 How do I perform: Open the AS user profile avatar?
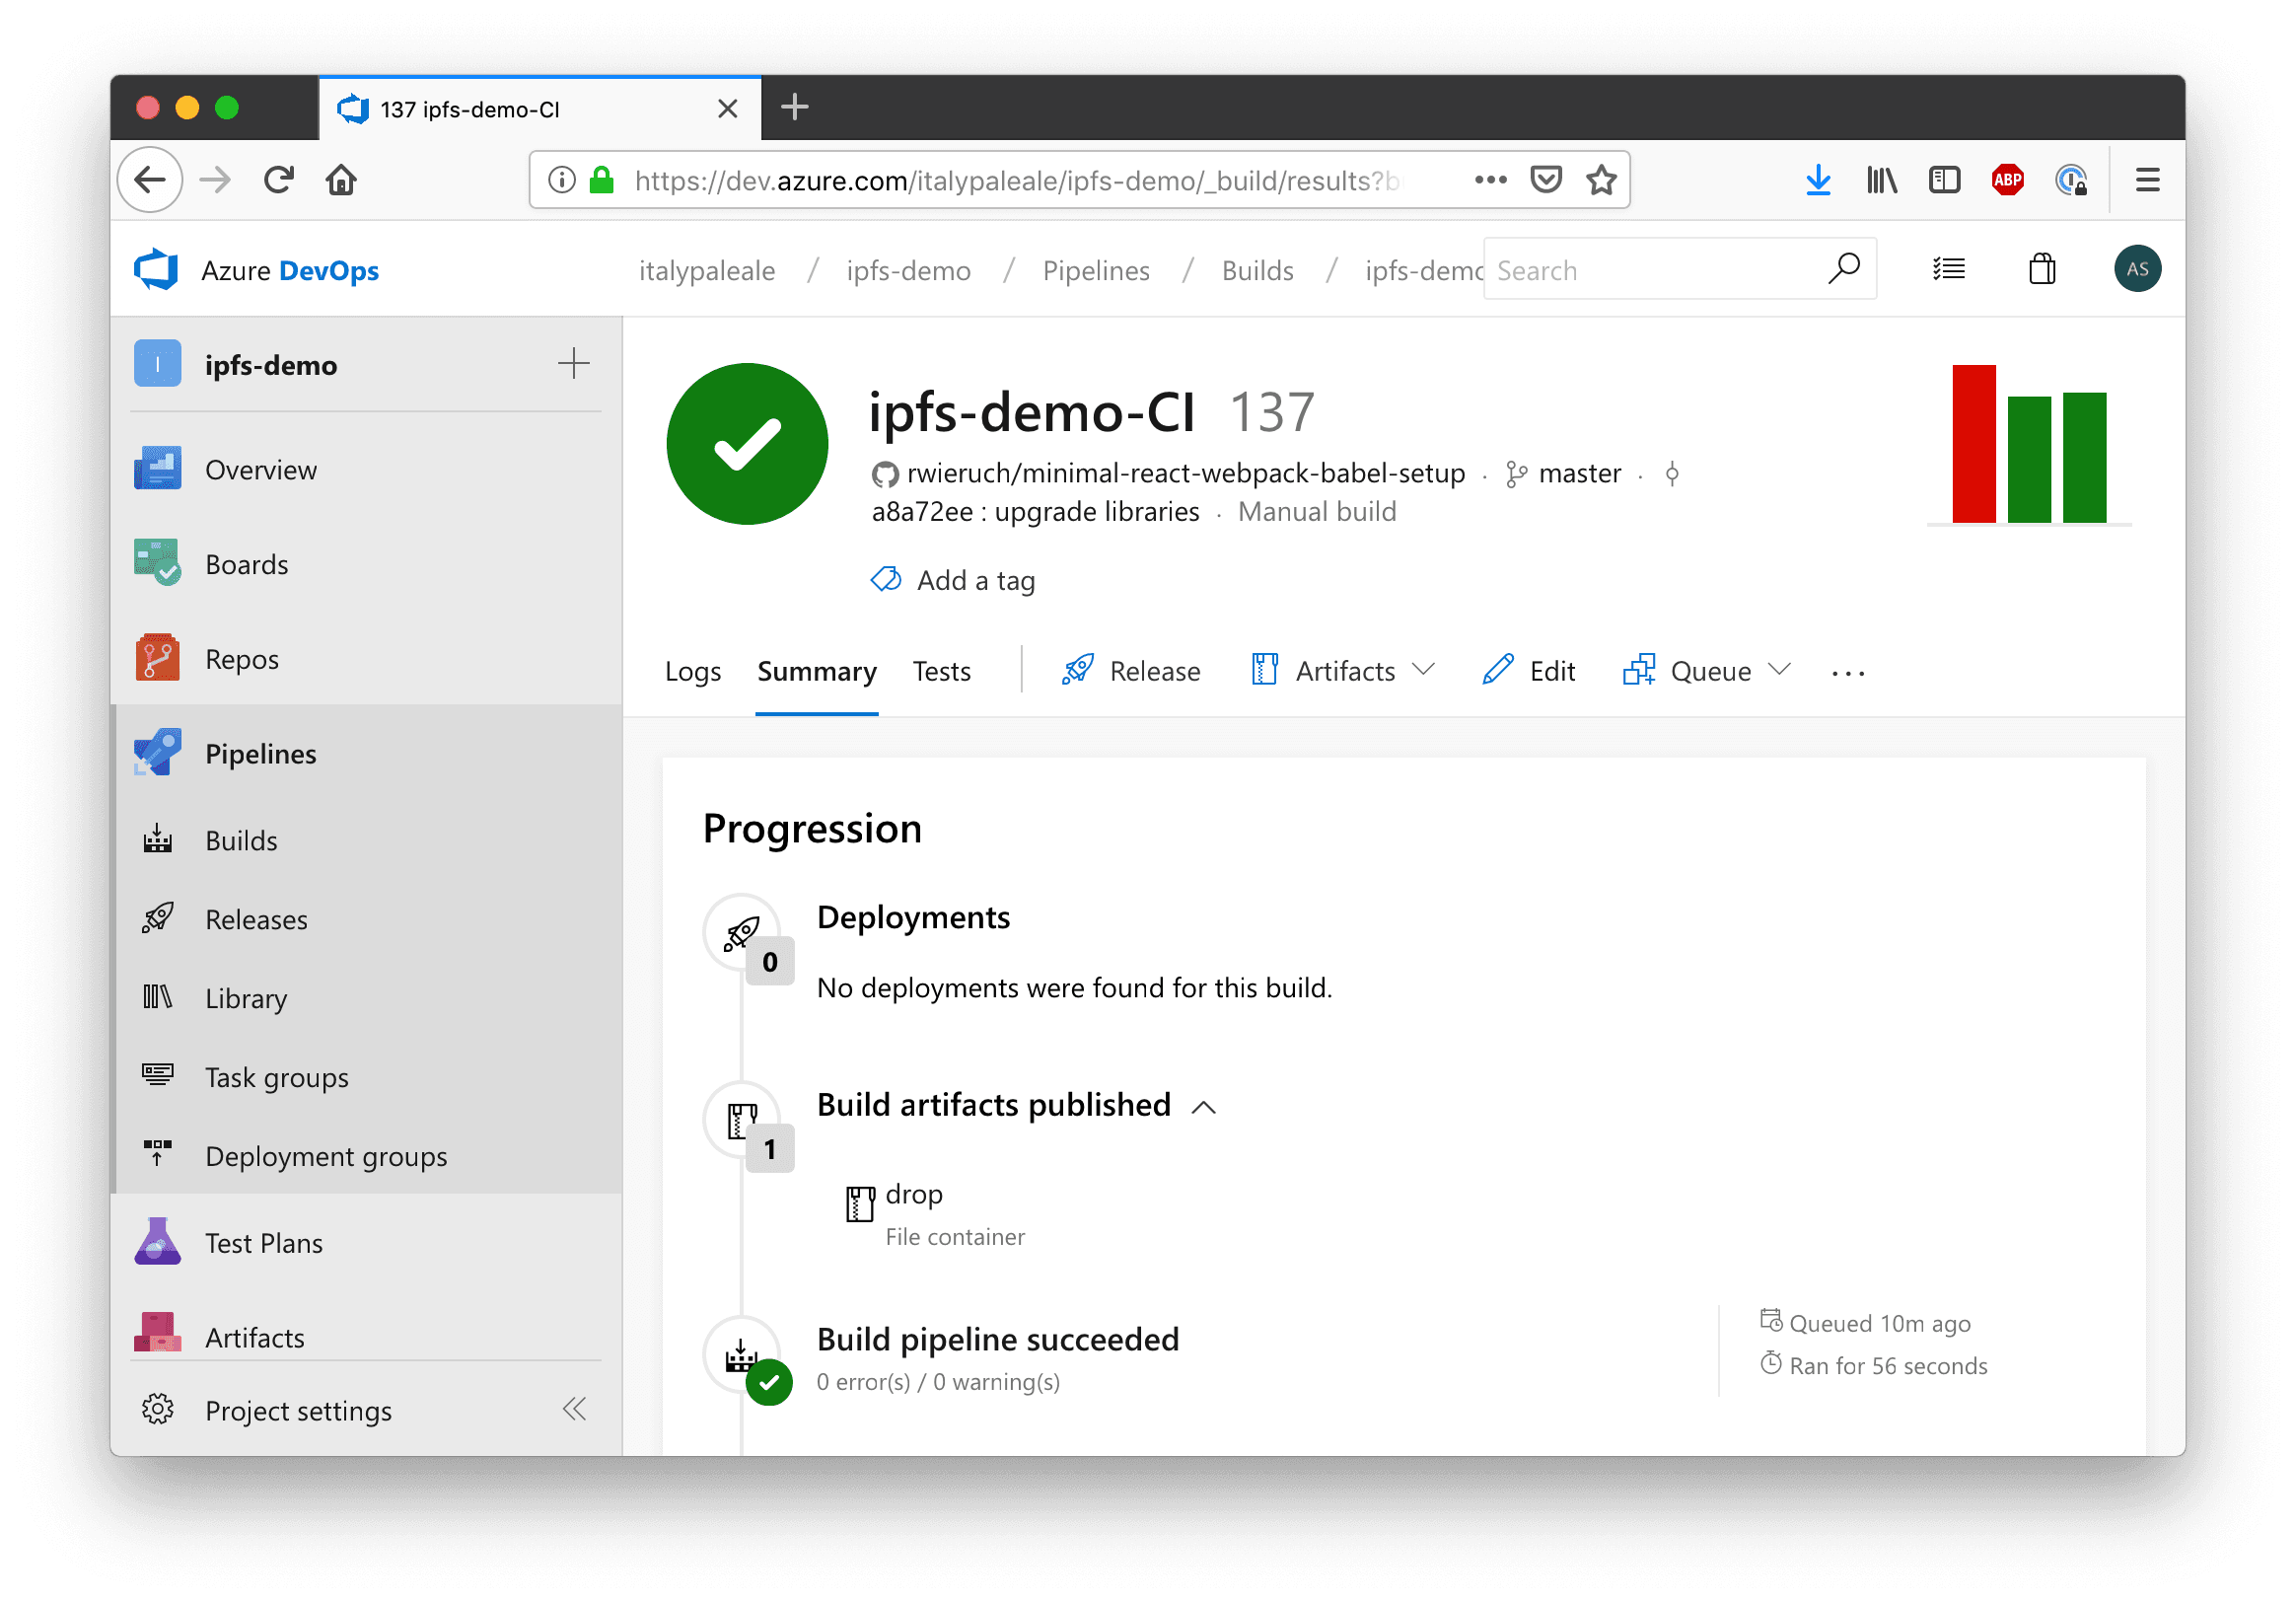point(2137,269)
